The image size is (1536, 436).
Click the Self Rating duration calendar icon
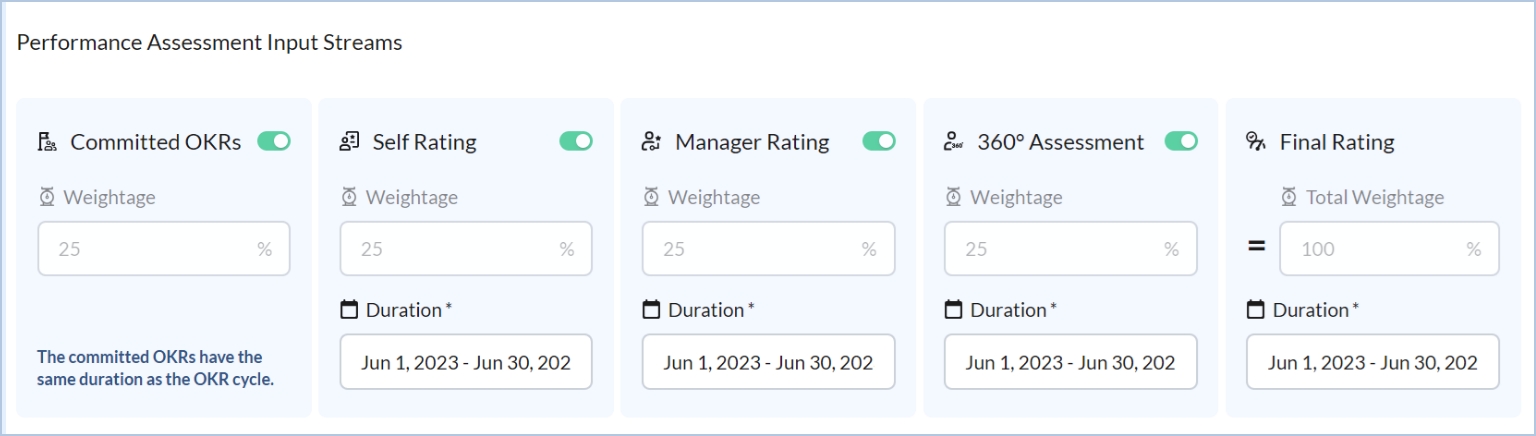[349, 310]
